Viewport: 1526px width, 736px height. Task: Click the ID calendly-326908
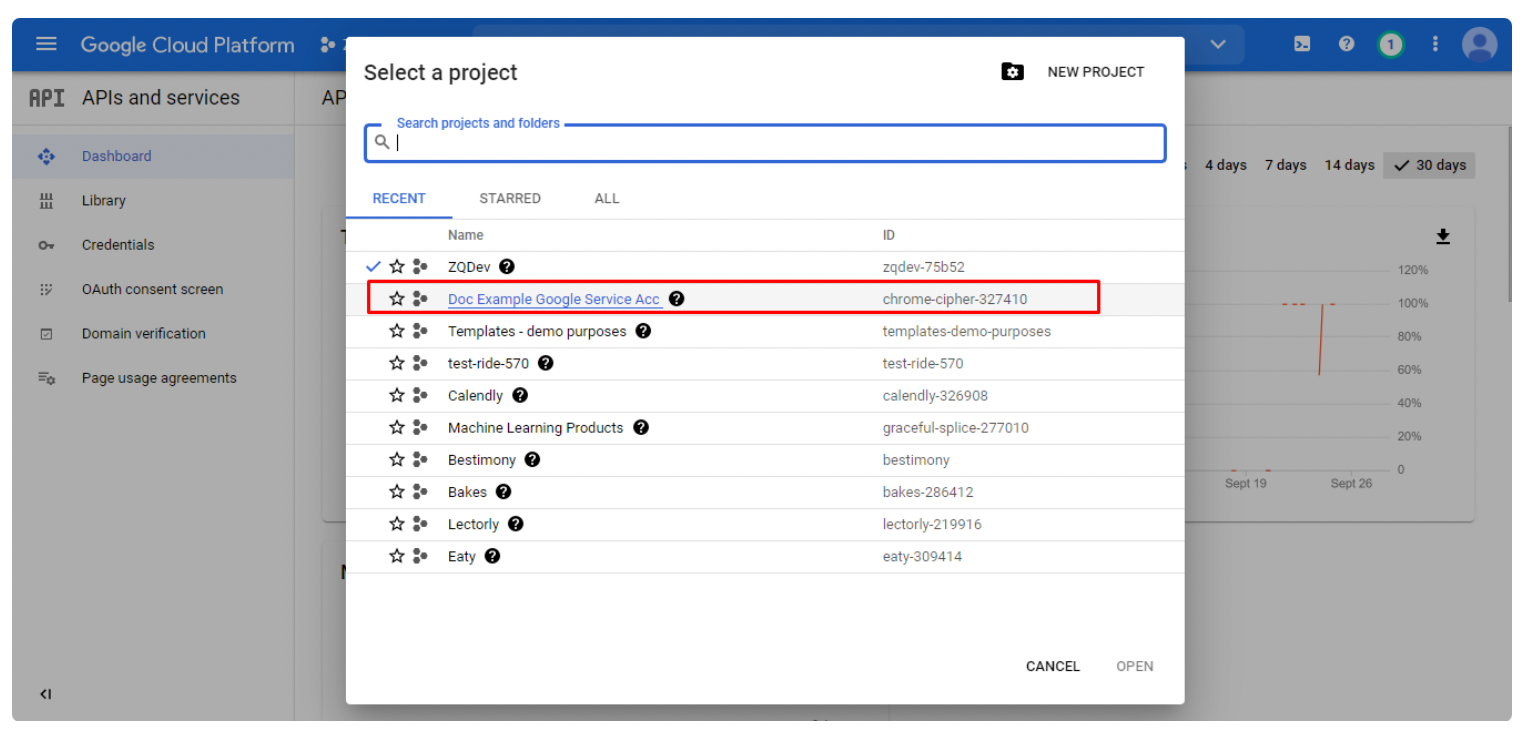[935, 395]
